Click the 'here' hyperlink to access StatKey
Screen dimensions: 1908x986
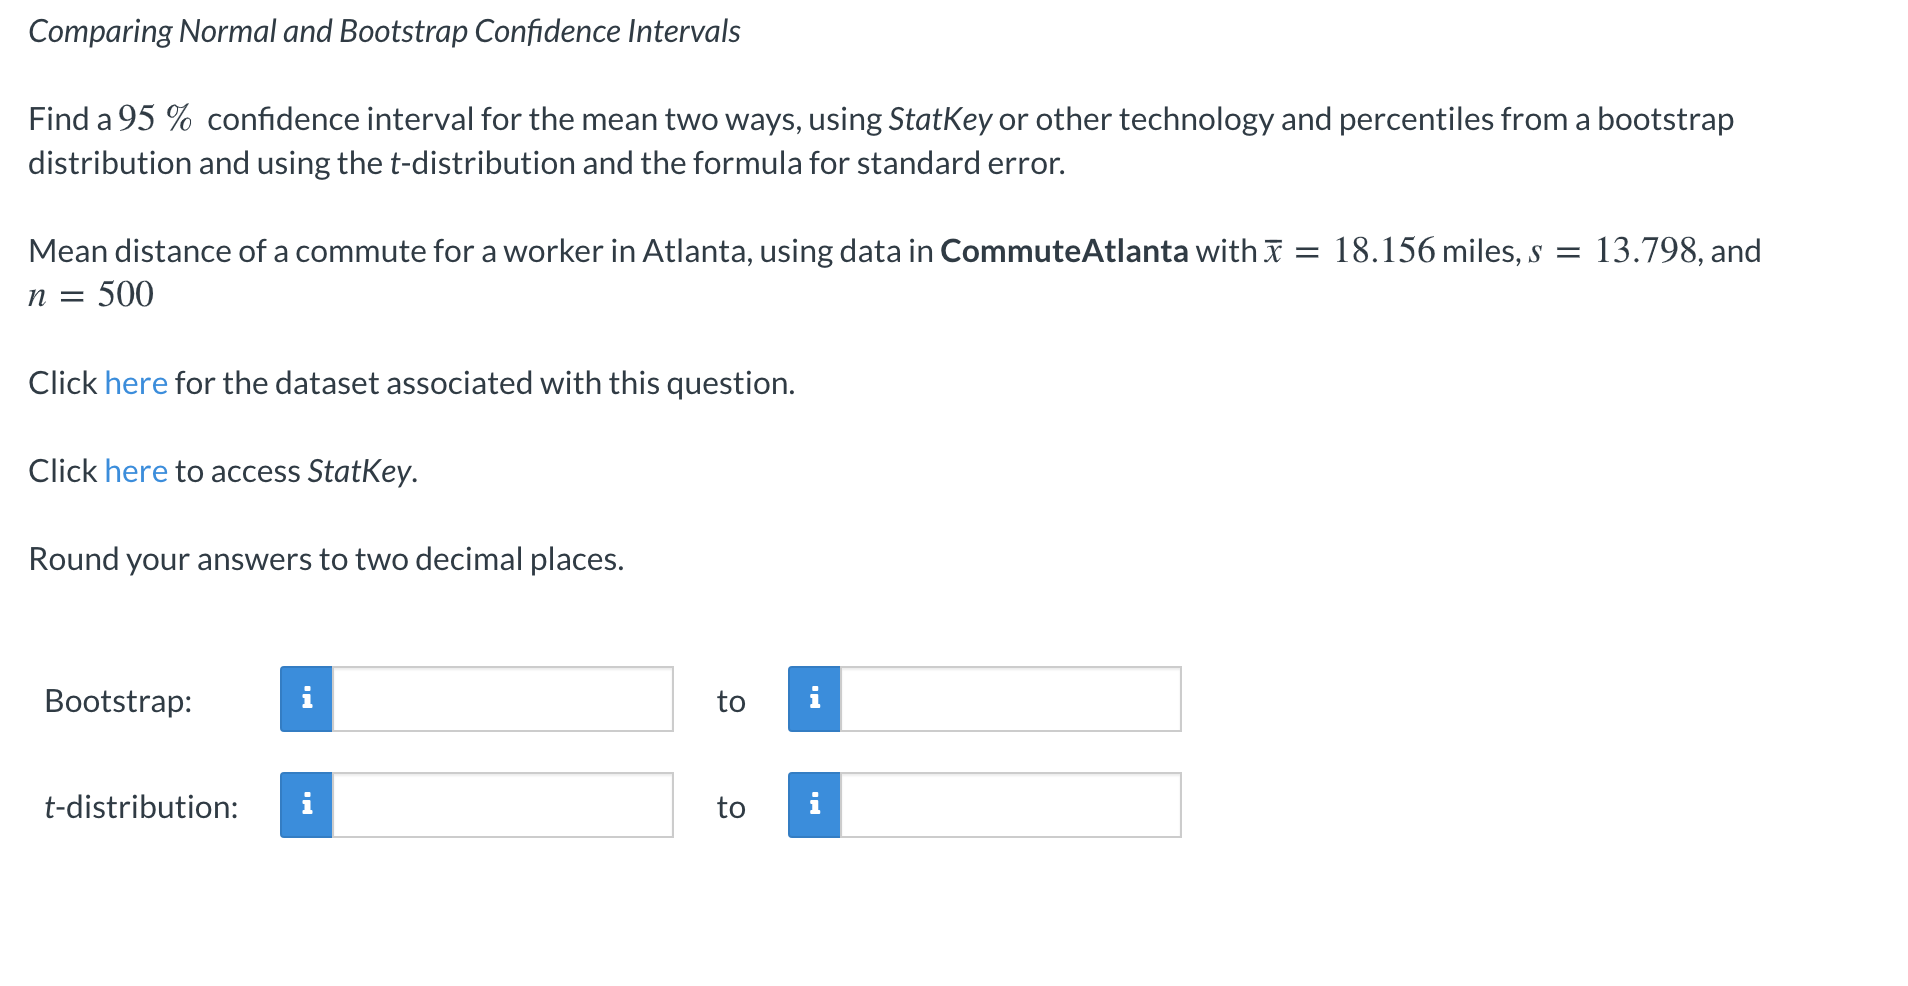135,471
